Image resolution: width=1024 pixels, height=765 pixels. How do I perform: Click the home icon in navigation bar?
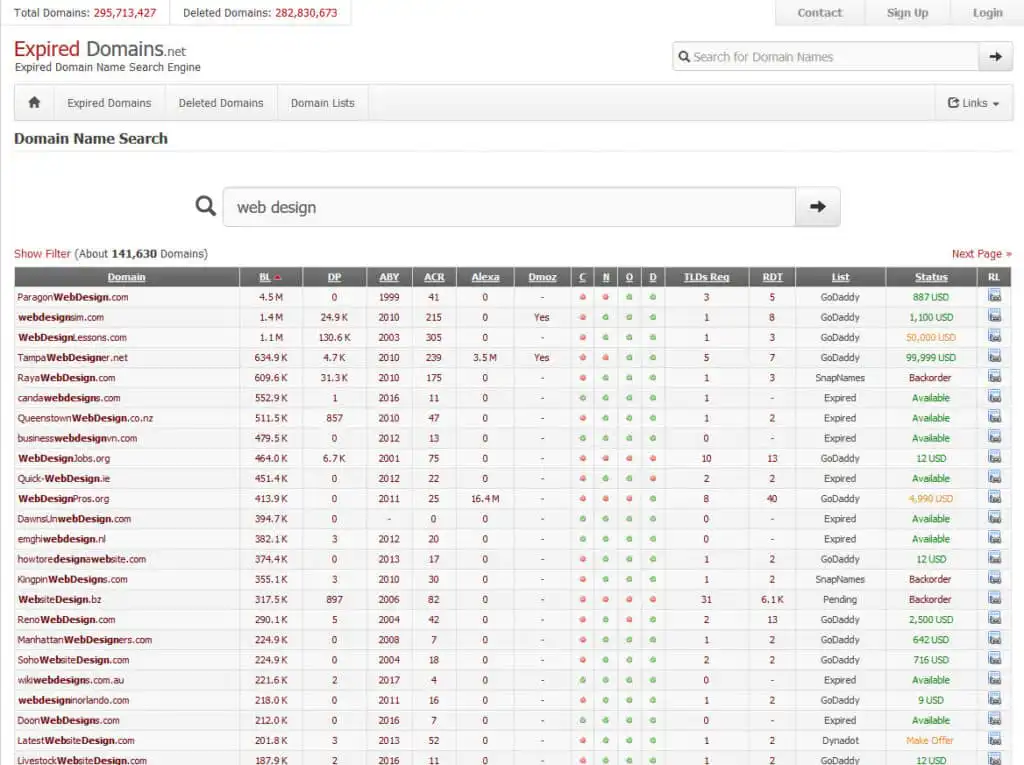pyautogui.click(x=35, y=103)
